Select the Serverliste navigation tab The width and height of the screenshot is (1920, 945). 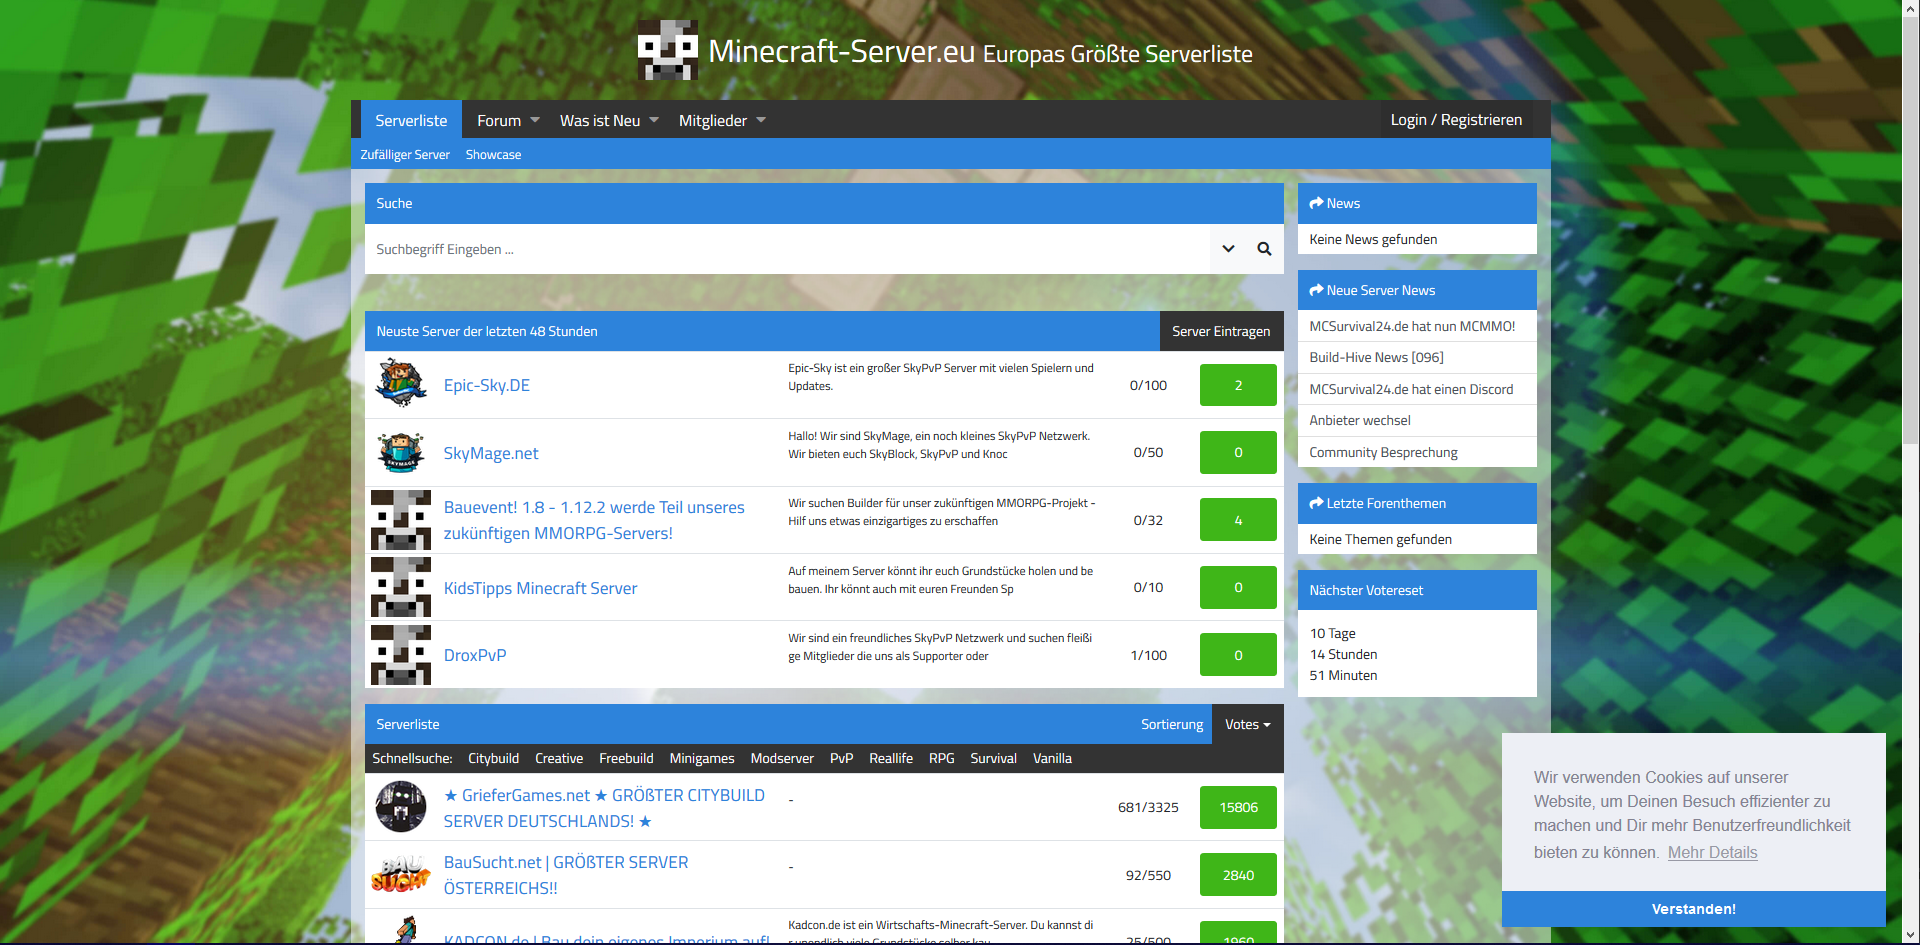pyautogui.click(x=411, y=120)
